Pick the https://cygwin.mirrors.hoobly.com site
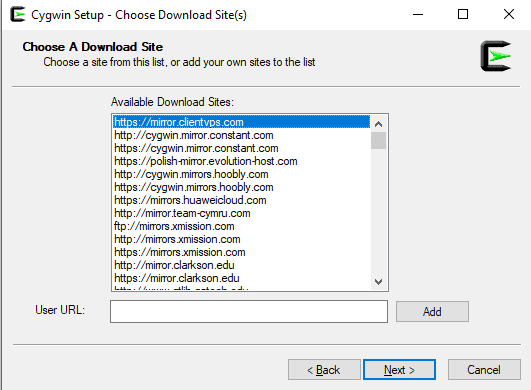531x390 pixels. (241, 187)
